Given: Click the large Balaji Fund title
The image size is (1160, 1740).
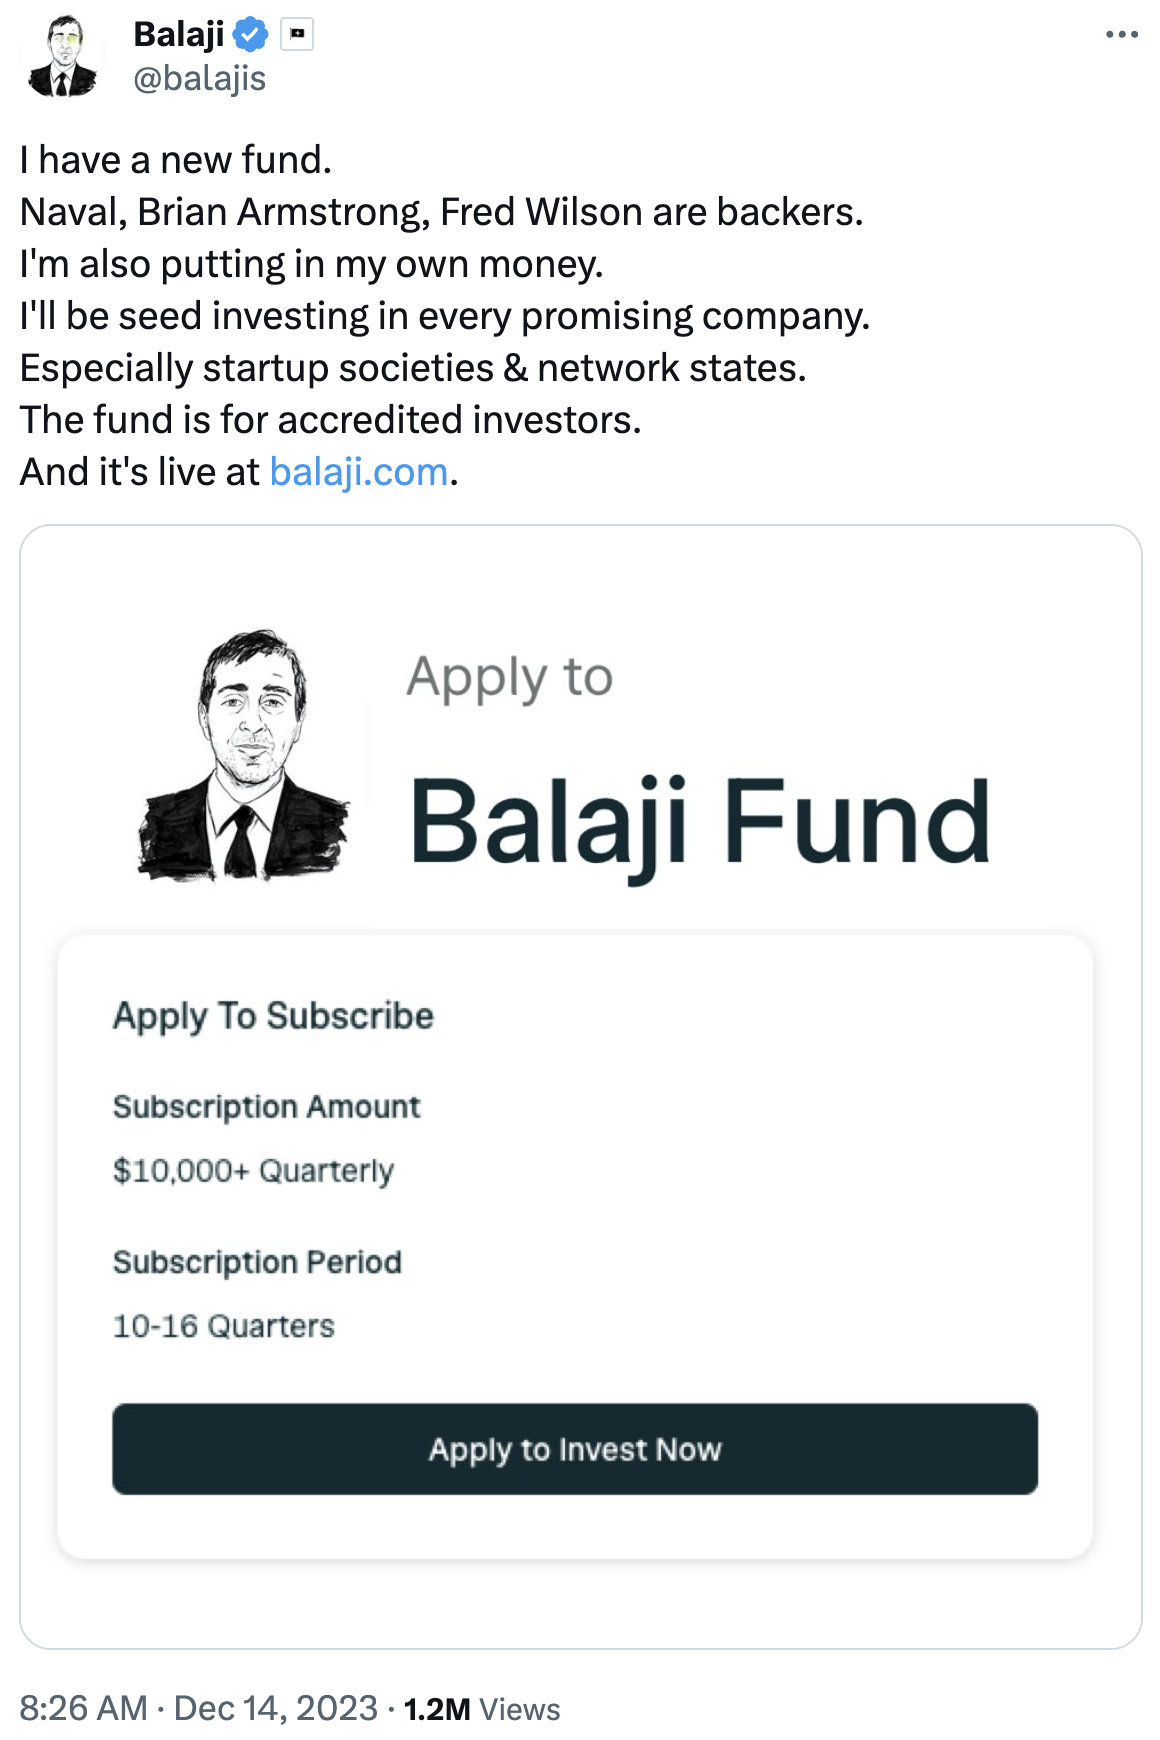Looking at the screenshot, I should pos(700,822).
